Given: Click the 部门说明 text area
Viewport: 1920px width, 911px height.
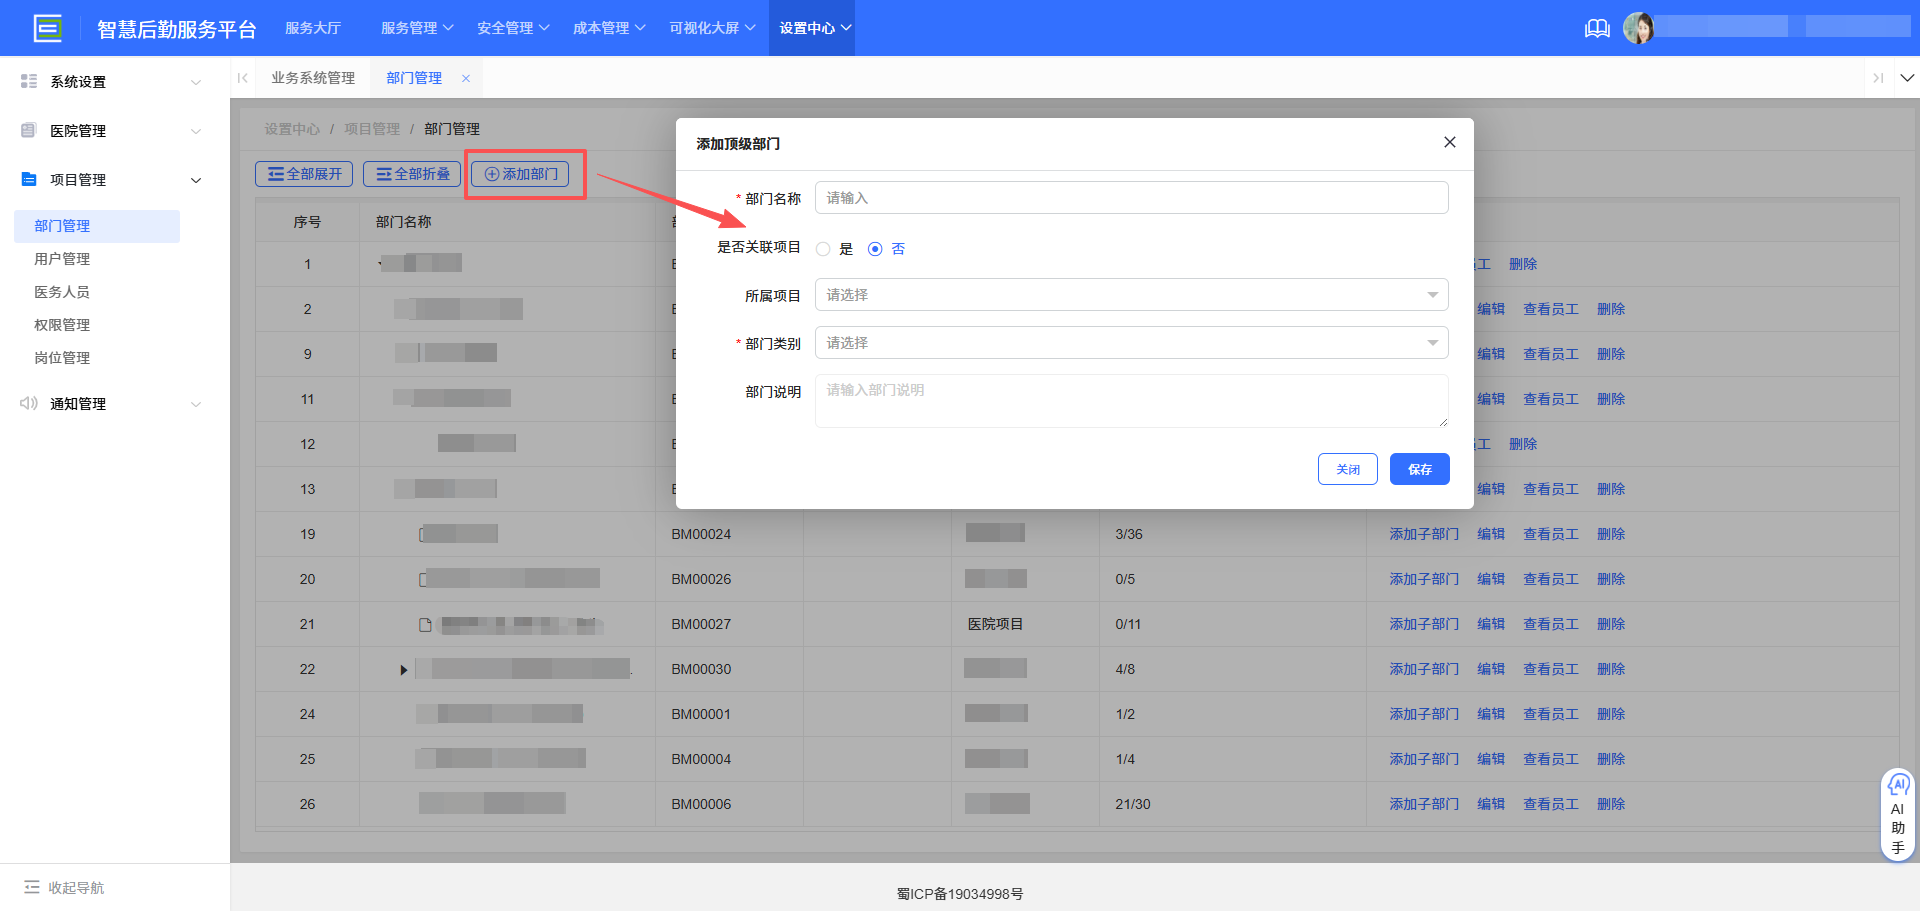Looking at the screenshot, I should pyautogui.click(x=1131, y=401).
